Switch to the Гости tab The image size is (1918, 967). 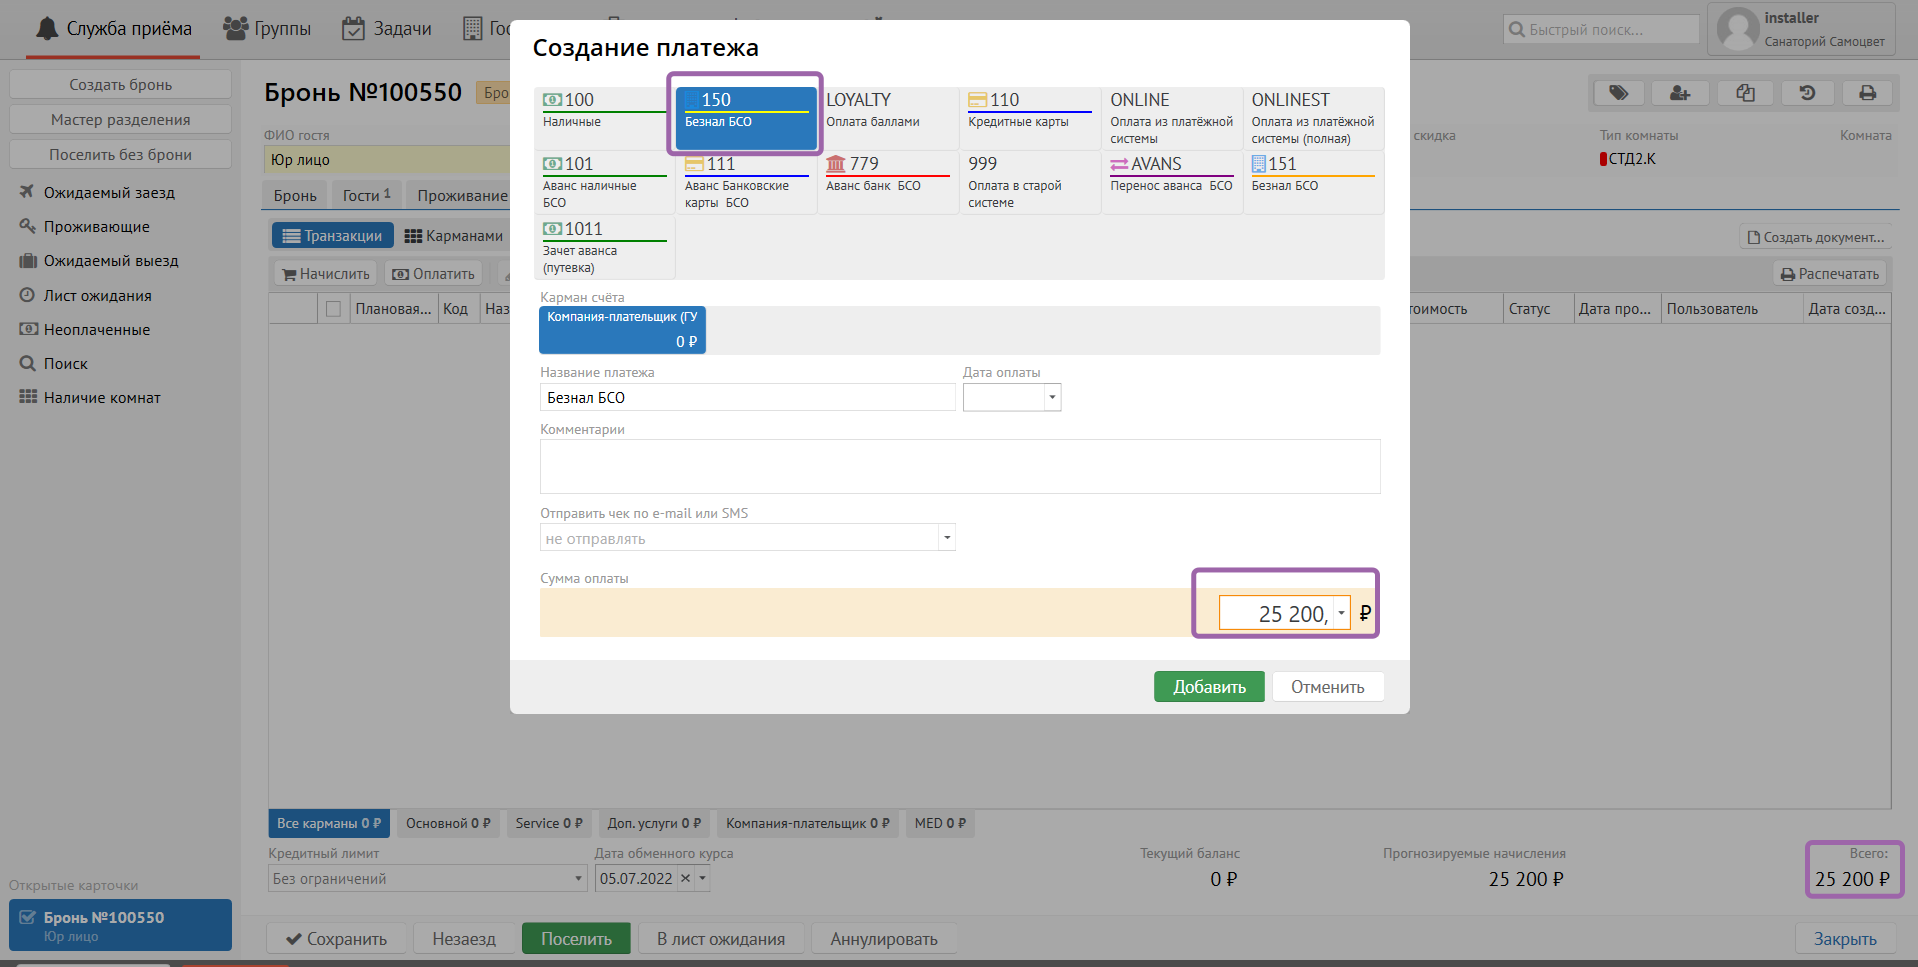(x=366, y=195)
